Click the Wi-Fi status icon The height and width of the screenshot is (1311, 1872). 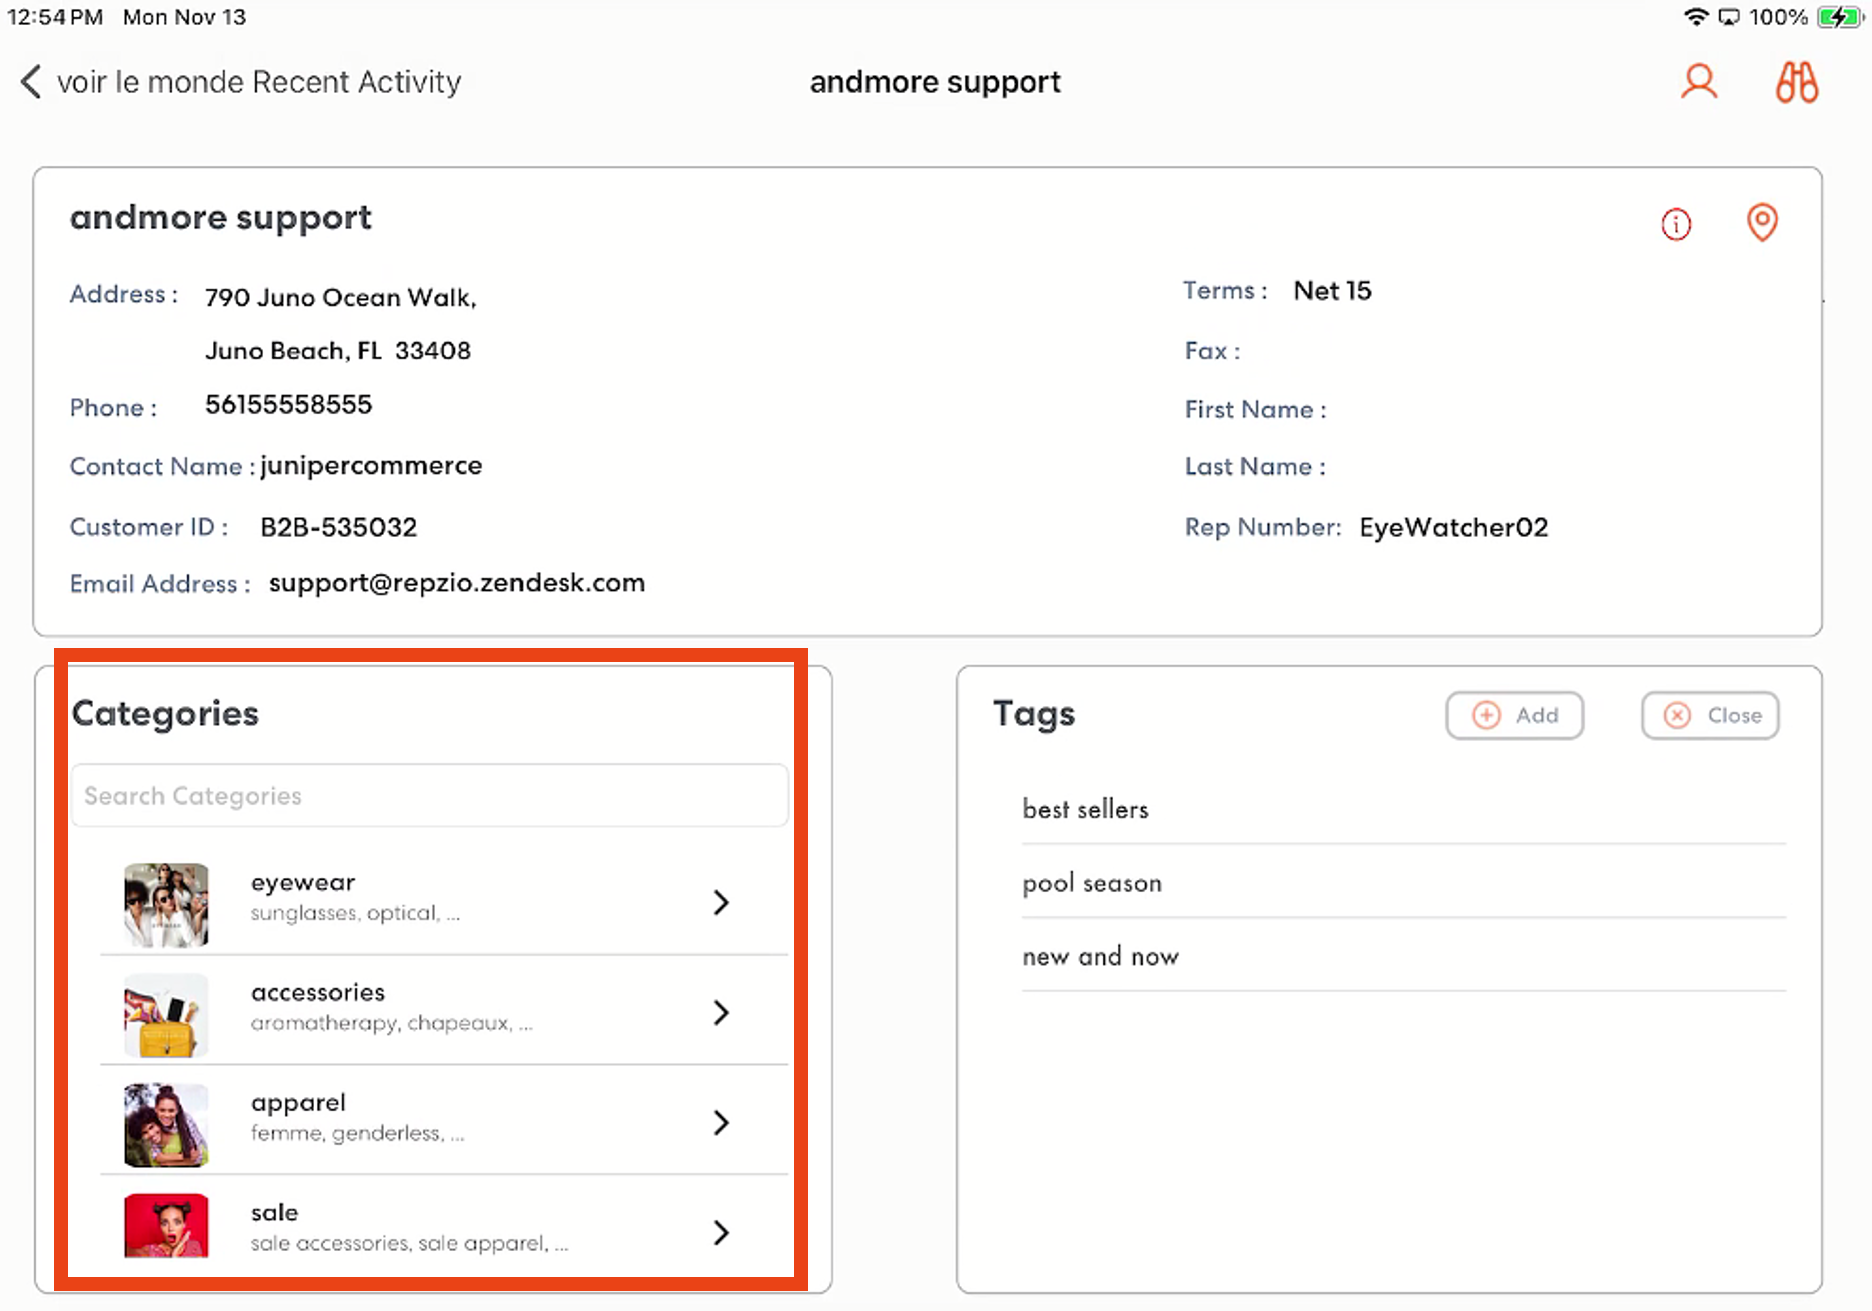[1695, 17]
